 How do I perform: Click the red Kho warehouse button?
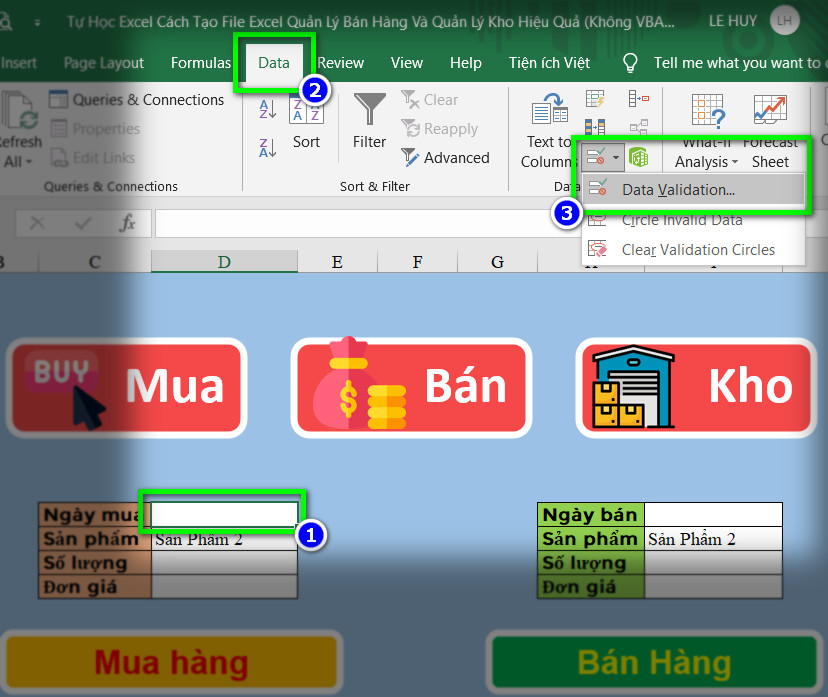[x=697, y=388]
